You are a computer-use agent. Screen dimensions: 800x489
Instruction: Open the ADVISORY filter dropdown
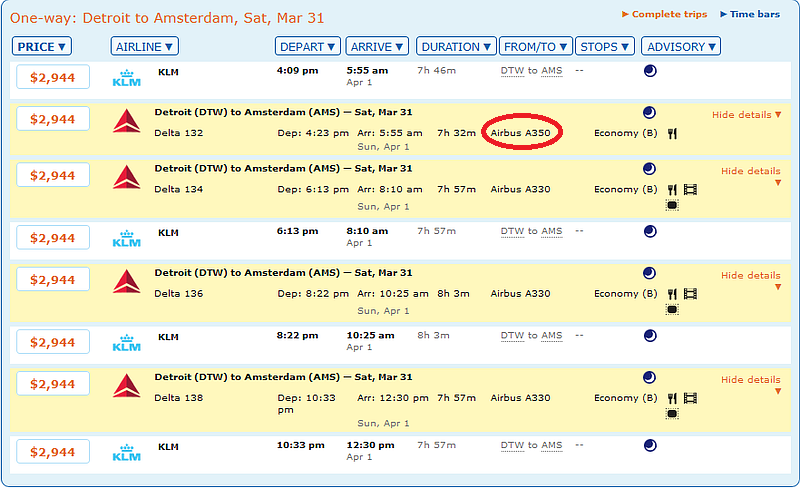[x=681, y=46]
